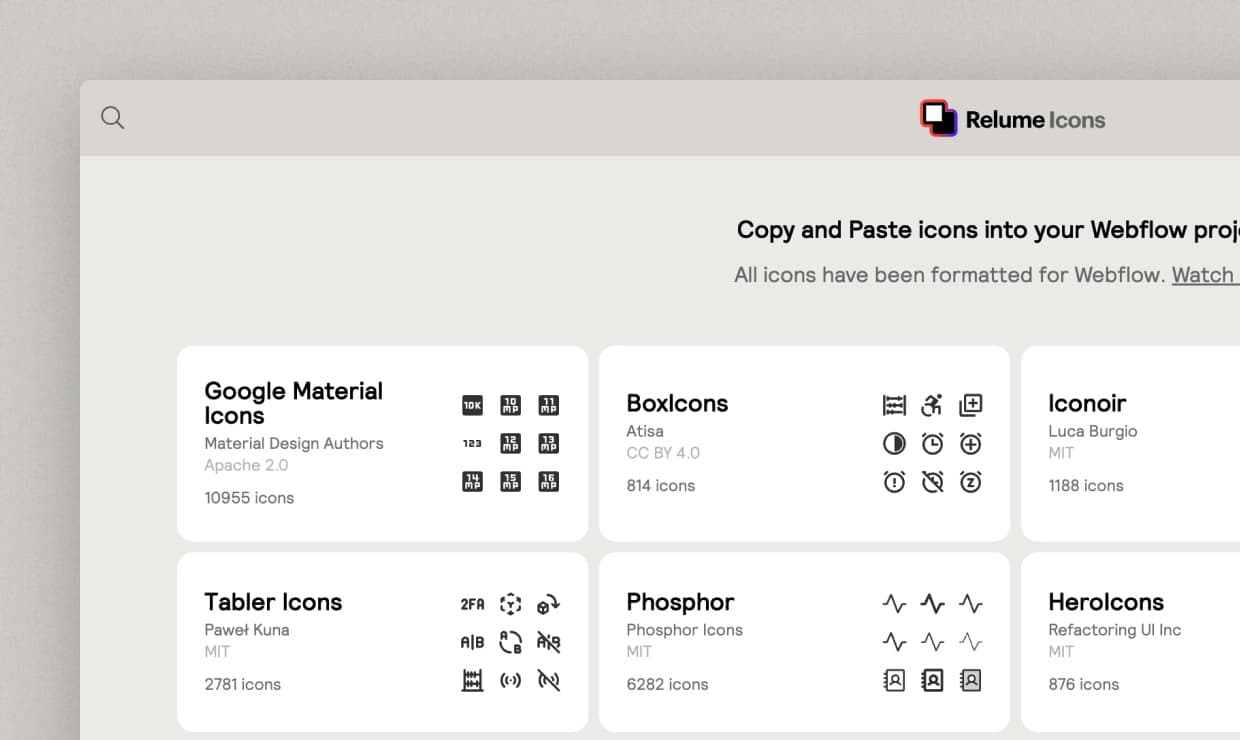The height and width of the screenshot is (740, 1240).
Task: Select the address book icon in Phosphor
Action: click(894, 680)
